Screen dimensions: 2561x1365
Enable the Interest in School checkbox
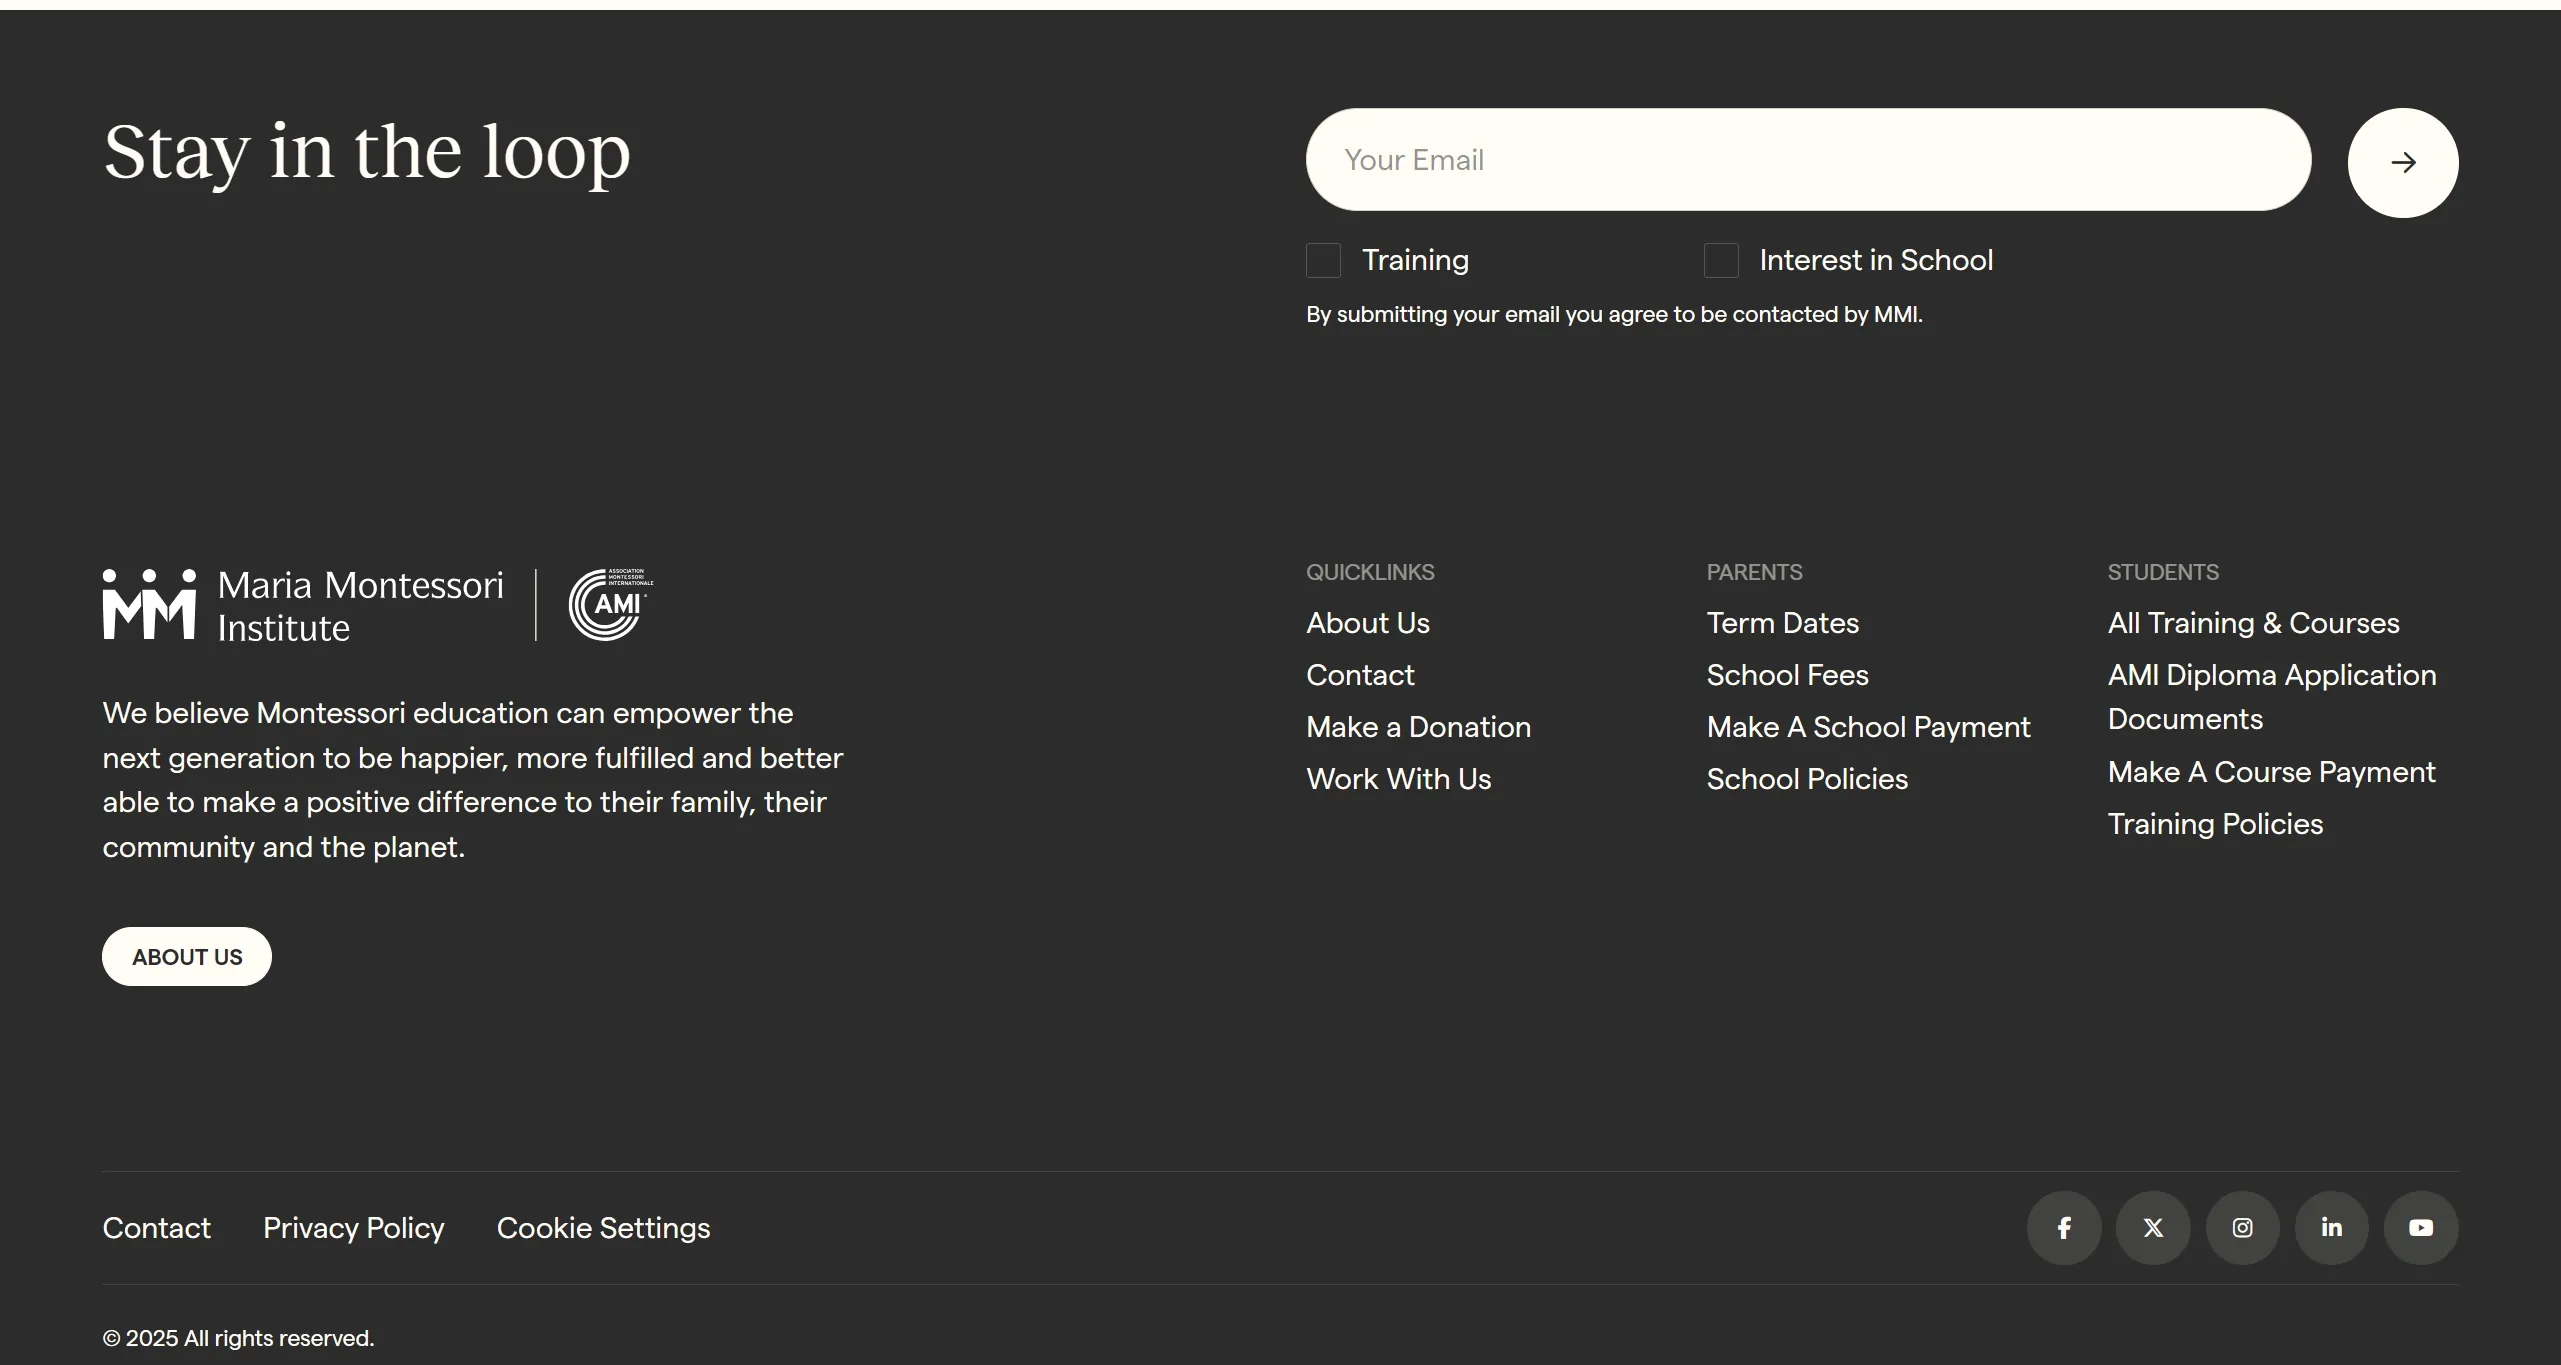pyautogui.click(x=1720, y=260)
